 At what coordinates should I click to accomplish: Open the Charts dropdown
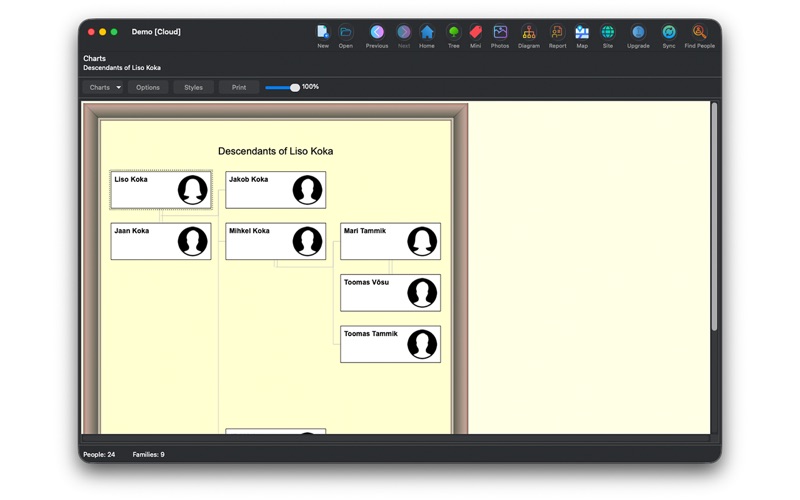click(x=103, y=87)
